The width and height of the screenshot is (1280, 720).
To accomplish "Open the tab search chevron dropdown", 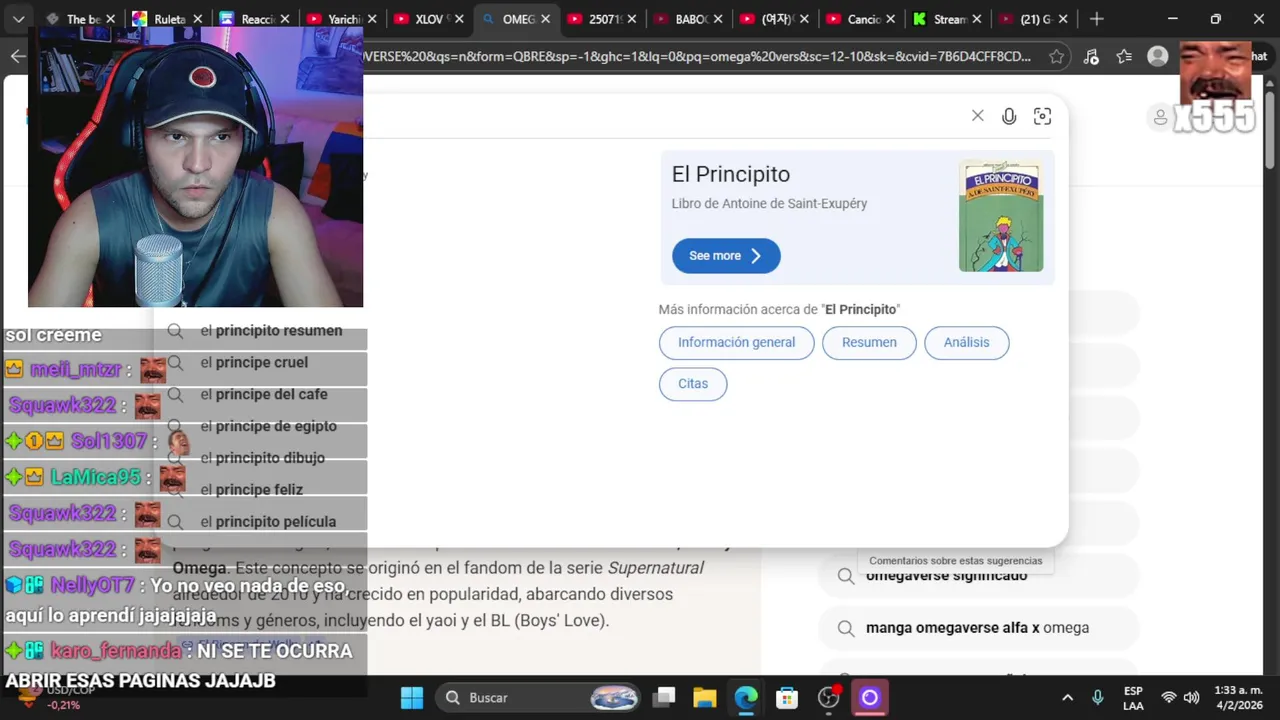I will 18,19.
